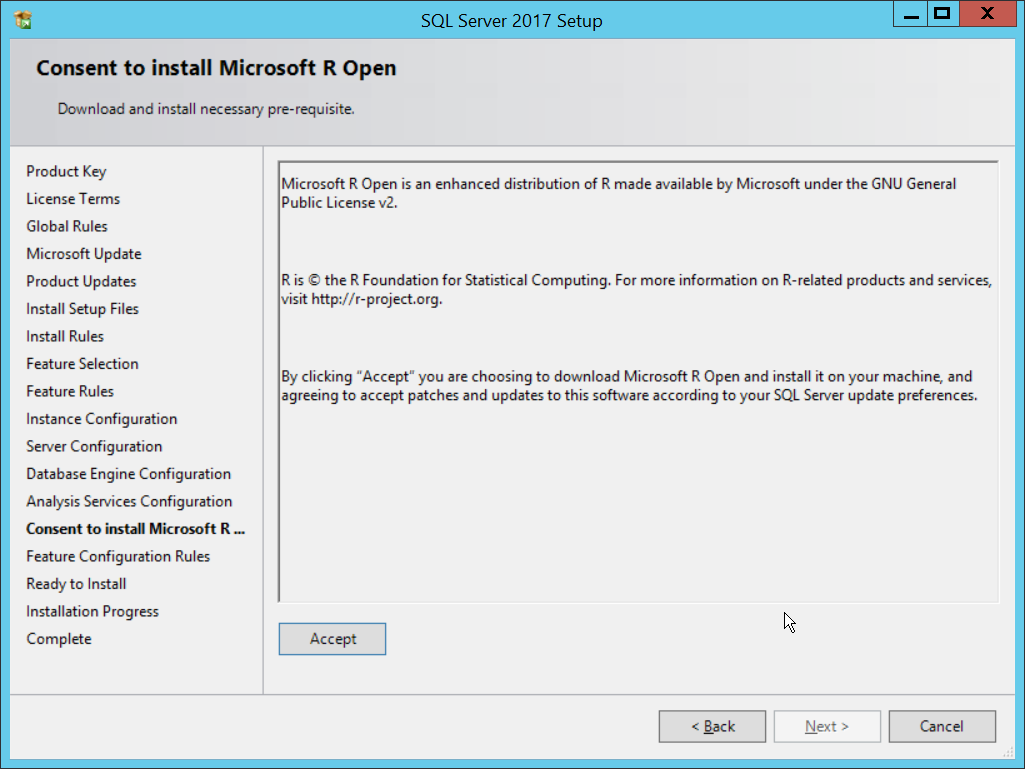This screenshot has height=769, width=1025.
Task: Choose Feature Selection in sidebar
Action: click(x=82, y=364)
